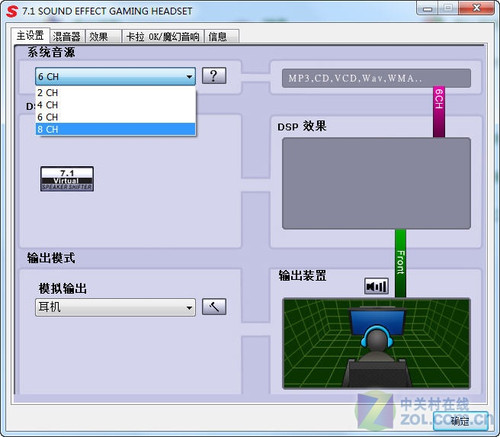Choose the highlighted 8 CH option
Viewport: 500px width, 437px height.
coord(115,129)
